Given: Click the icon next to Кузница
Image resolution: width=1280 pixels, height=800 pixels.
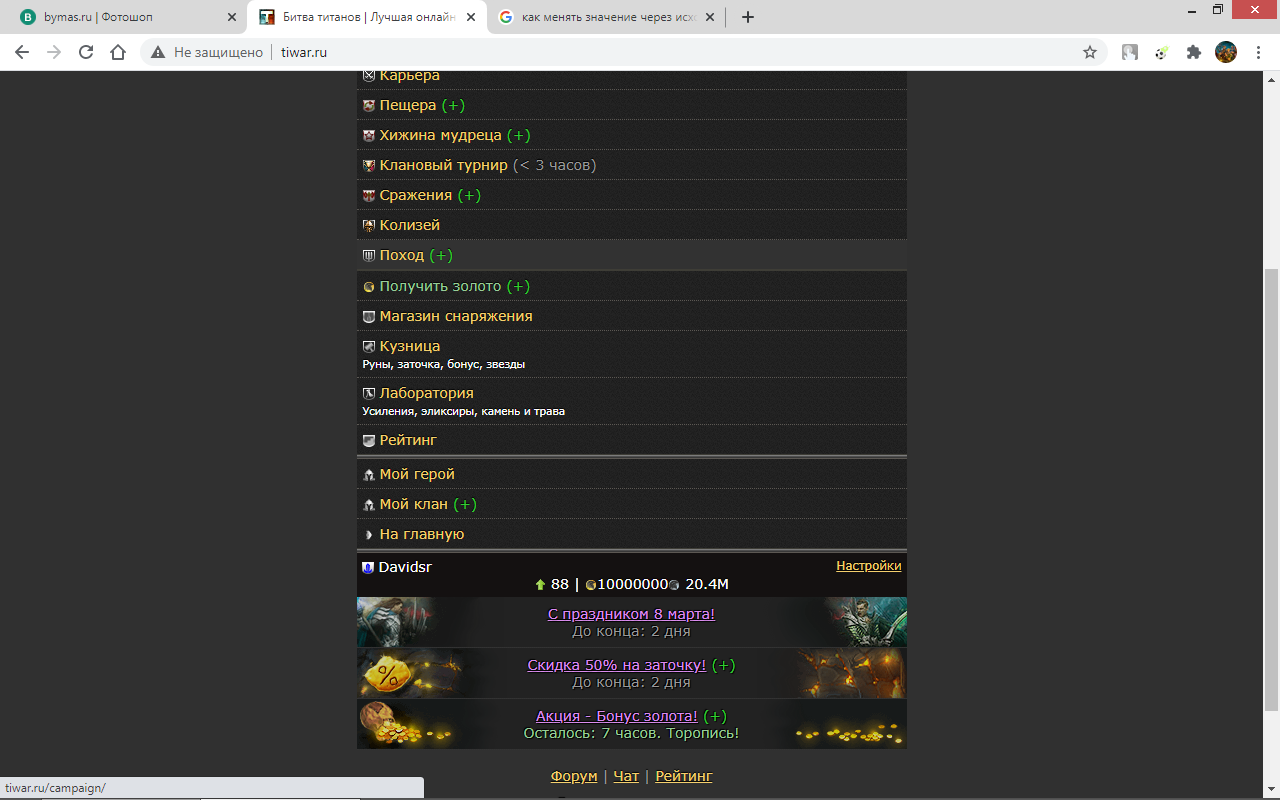Looking at the screenshot, I should (x=369, y=346).
